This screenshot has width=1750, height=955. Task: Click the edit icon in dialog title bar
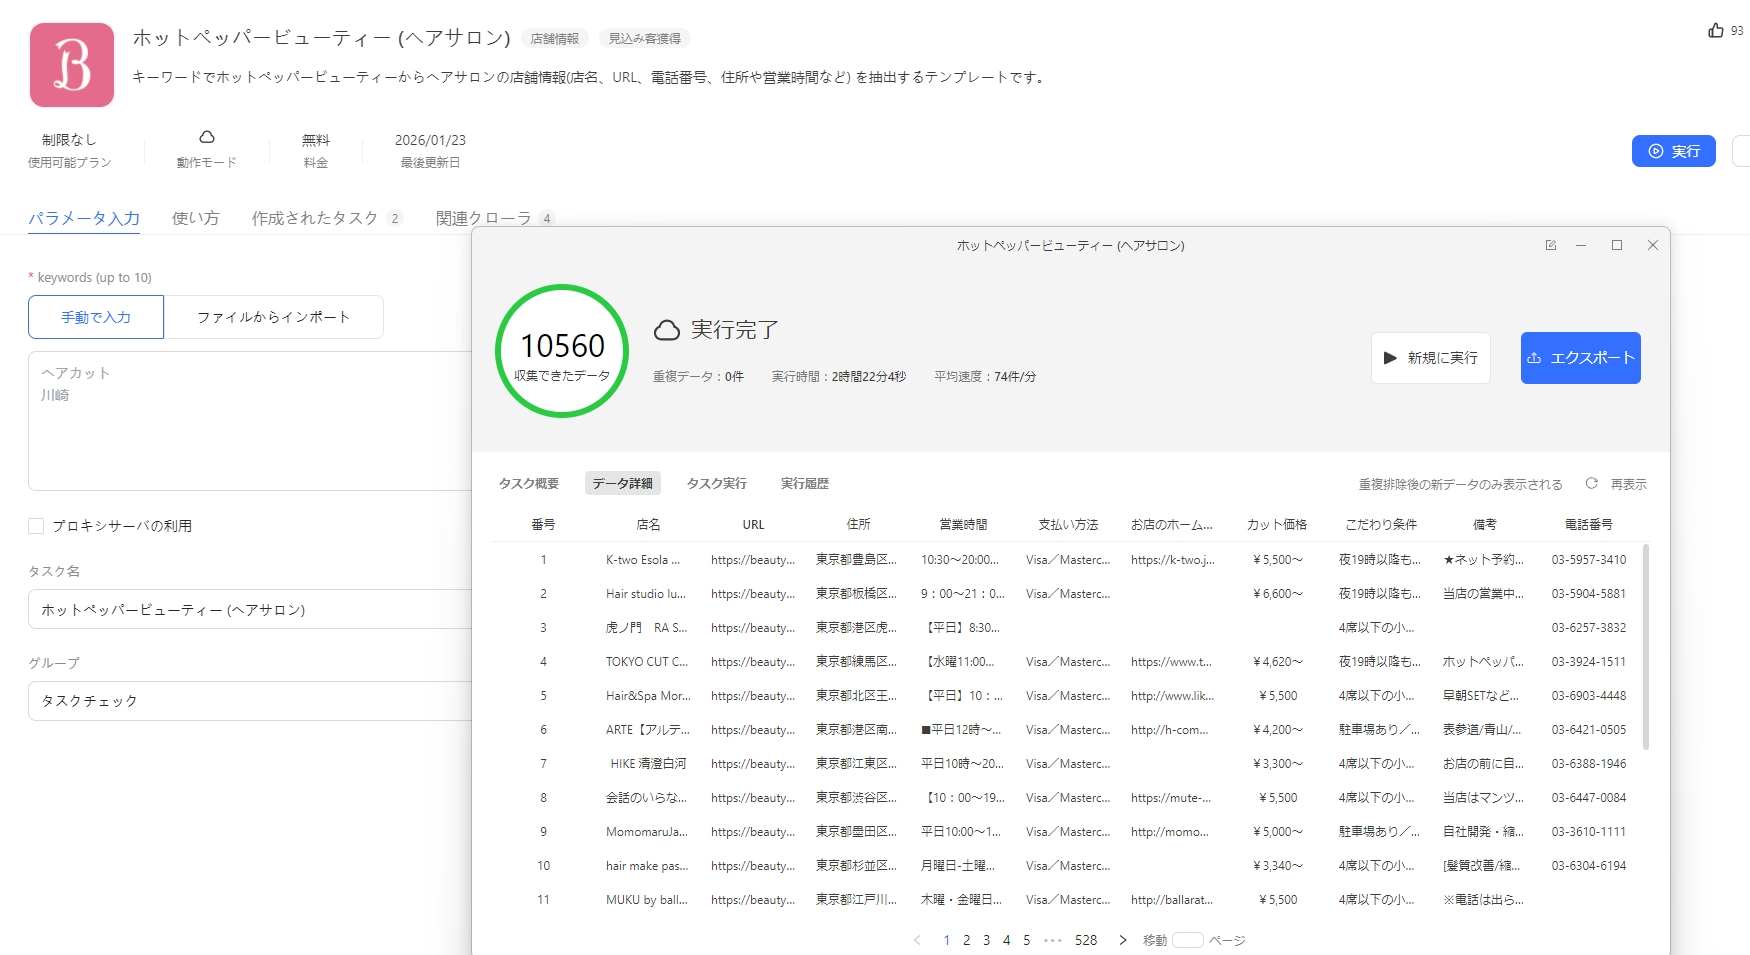pyautogui.click(x=1551, y=245)
